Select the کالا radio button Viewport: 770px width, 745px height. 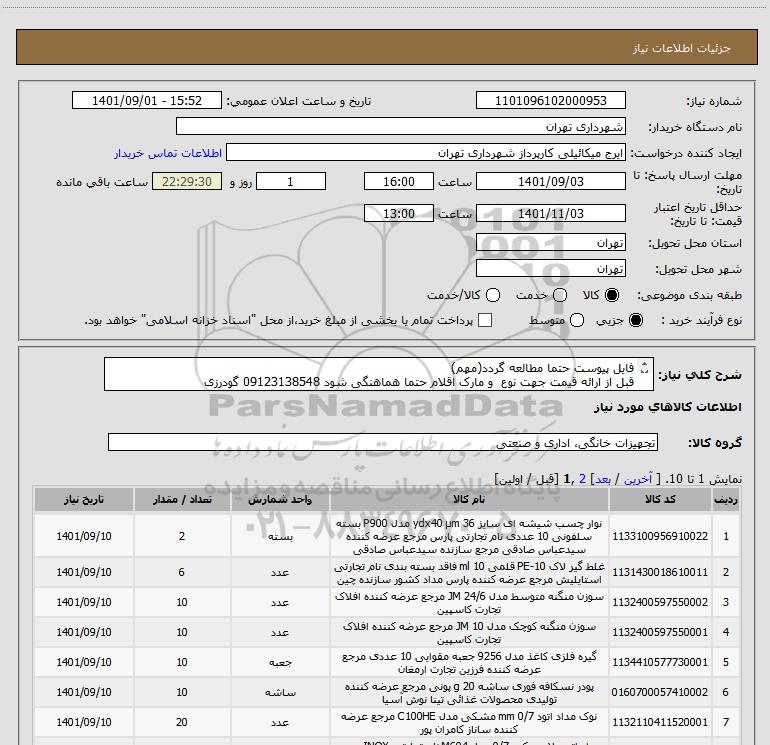[612, 295]
